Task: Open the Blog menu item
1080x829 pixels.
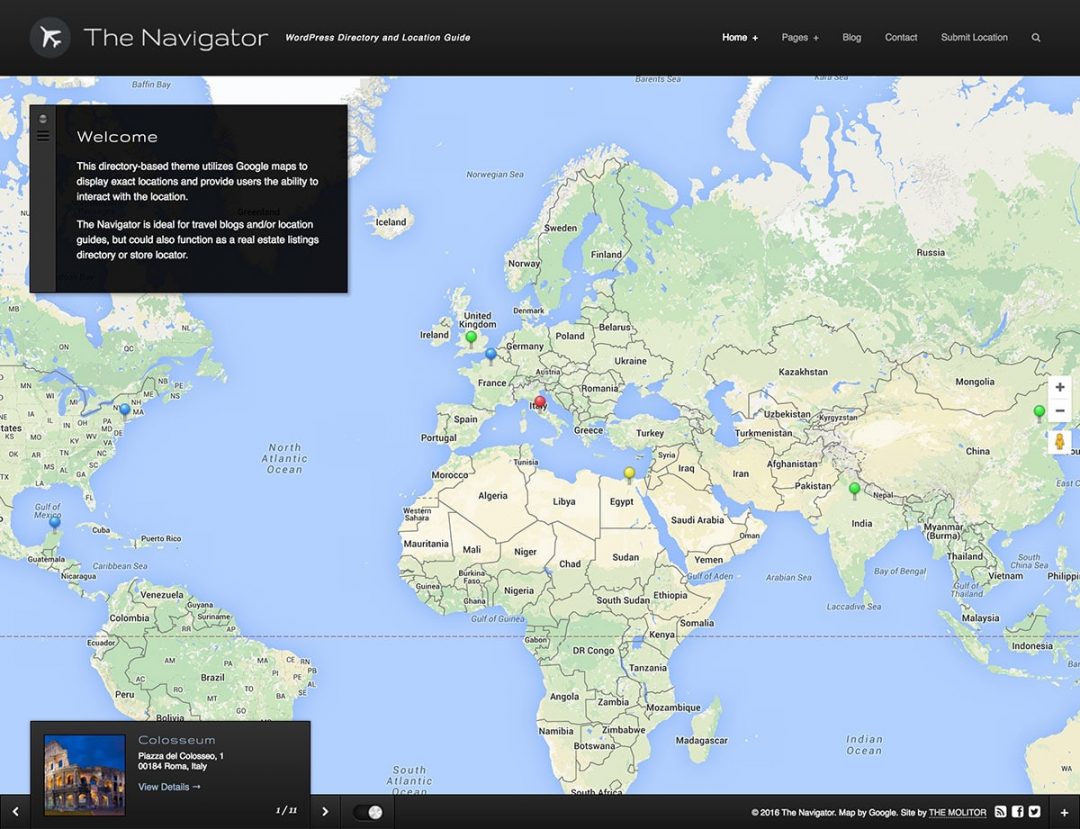Action: click(851, 38)
